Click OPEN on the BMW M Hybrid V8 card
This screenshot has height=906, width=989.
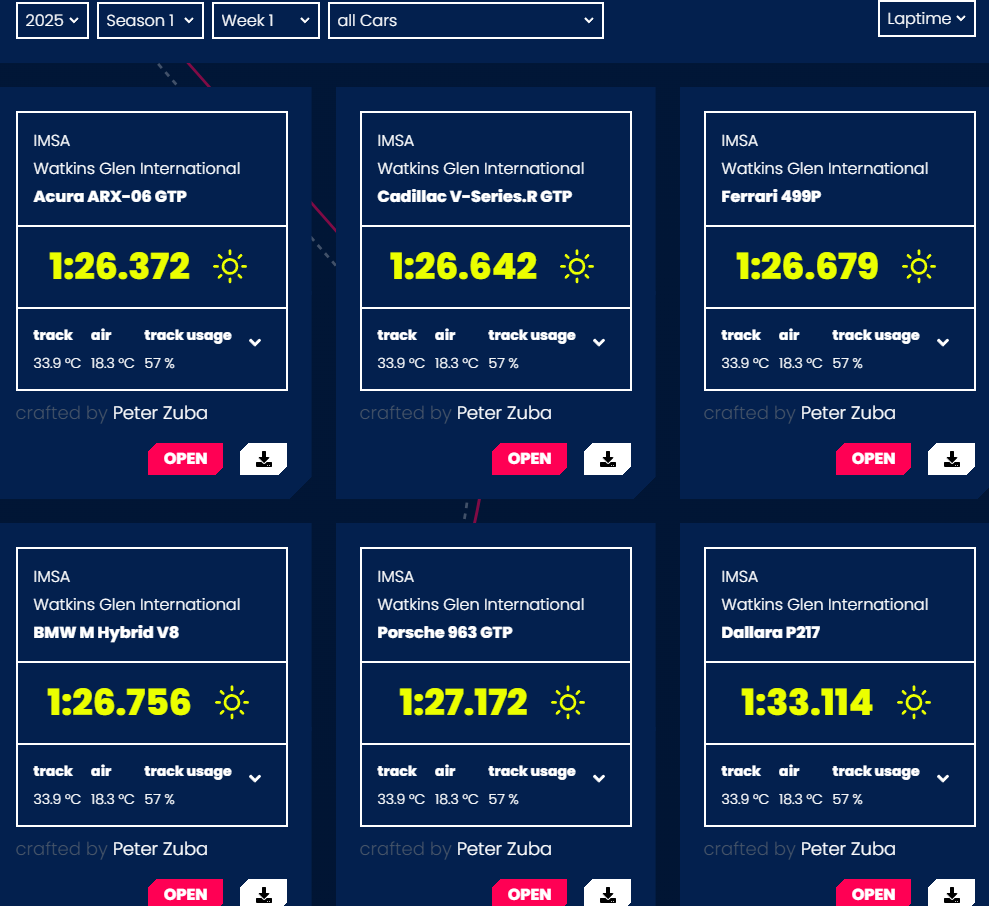click(x=185, y=893)
